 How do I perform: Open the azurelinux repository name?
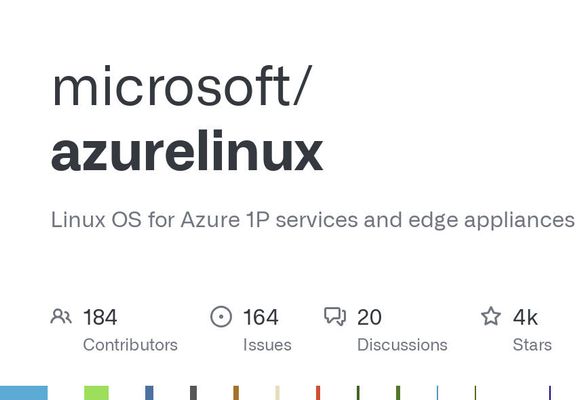(x=187, y=150)
